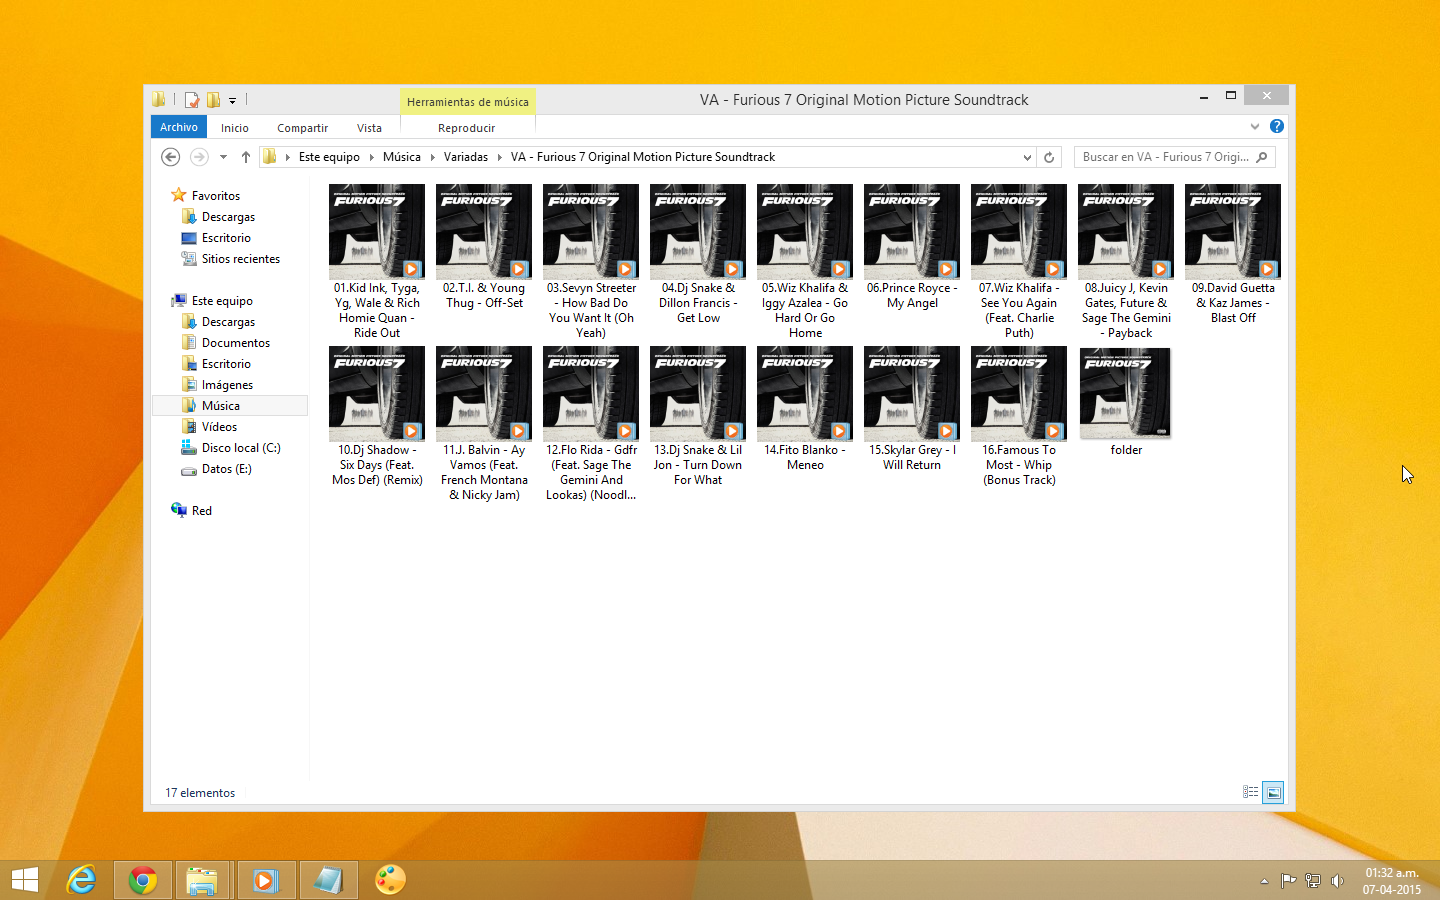Open the Reproducir ribbon tab

point(466,128)
